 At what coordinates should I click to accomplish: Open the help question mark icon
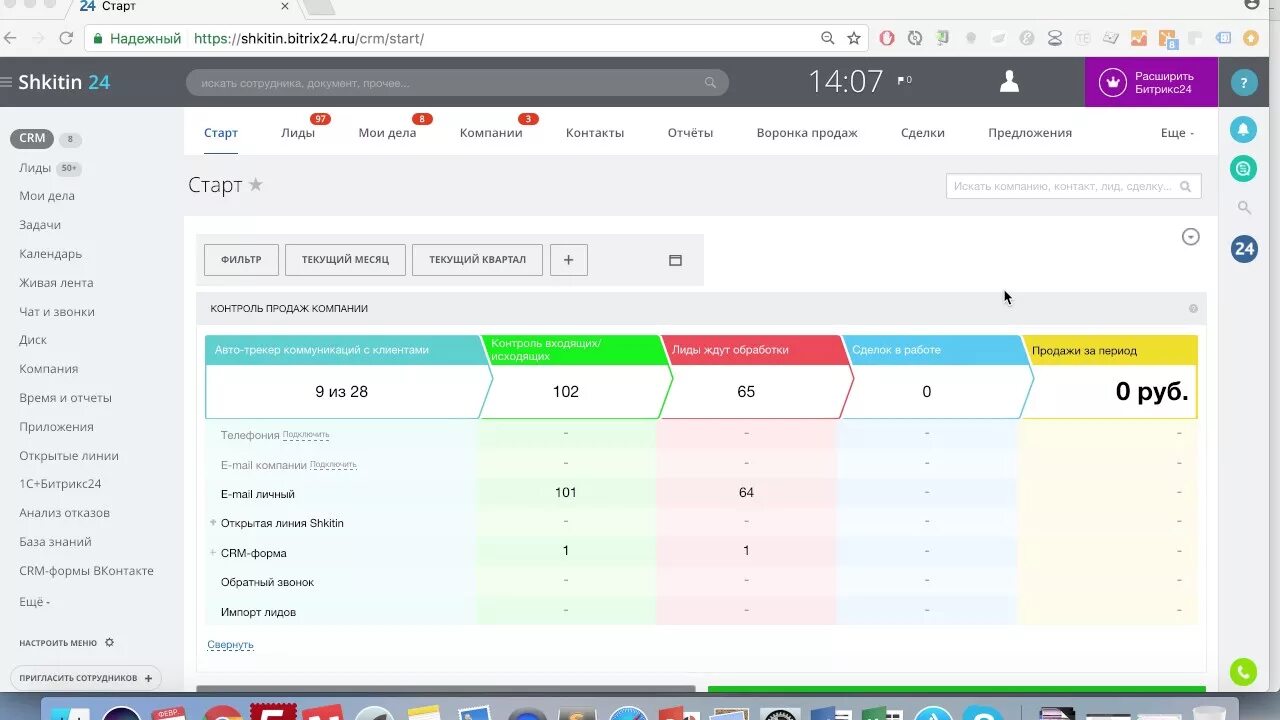[x=1244, y=83]
